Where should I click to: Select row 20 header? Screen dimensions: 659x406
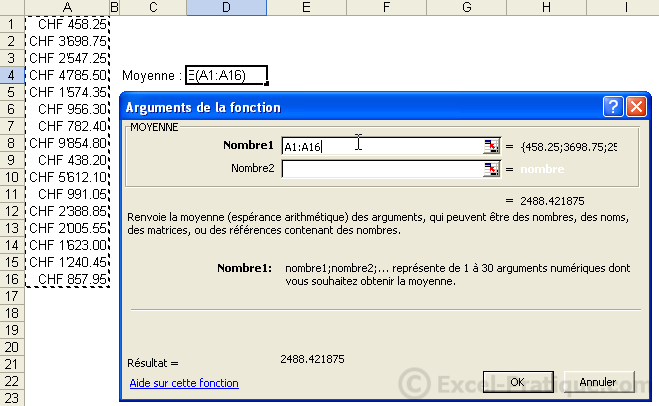tap(12, 347)
